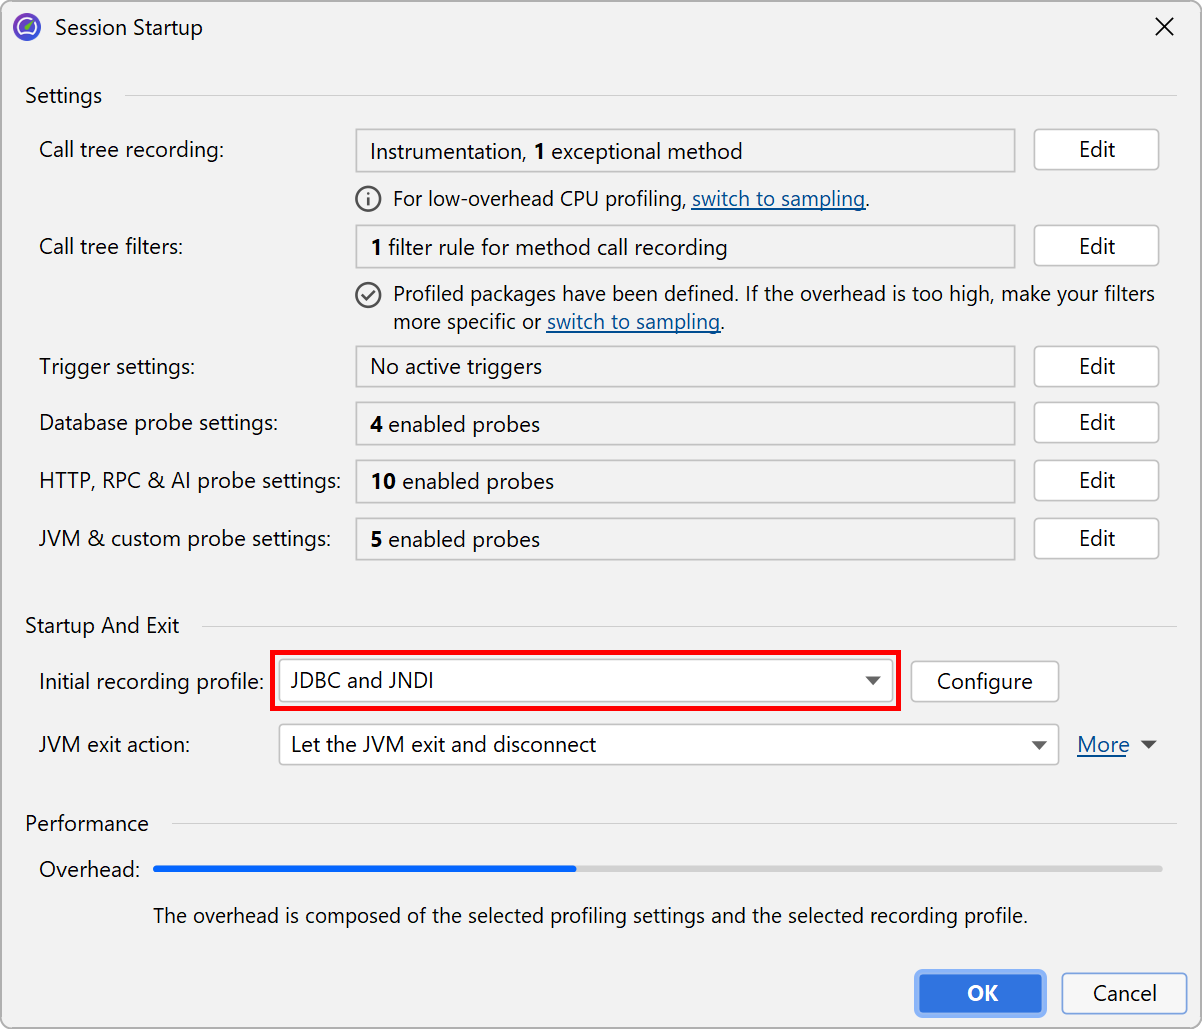Edit the database probe settings
Viewport: 1202px width, 1029px height.
pyautogui.click(x=1096, y=423)
